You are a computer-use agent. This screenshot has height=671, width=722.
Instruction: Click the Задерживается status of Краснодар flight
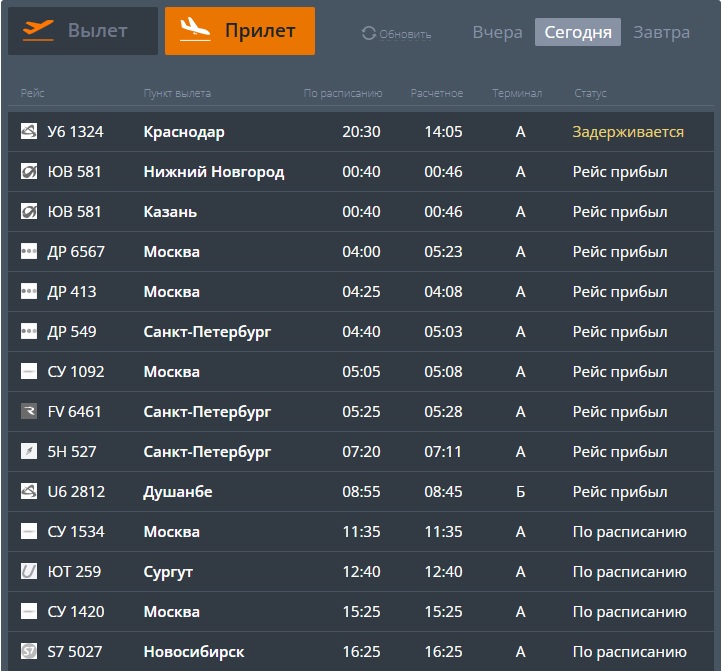point(628,132)
